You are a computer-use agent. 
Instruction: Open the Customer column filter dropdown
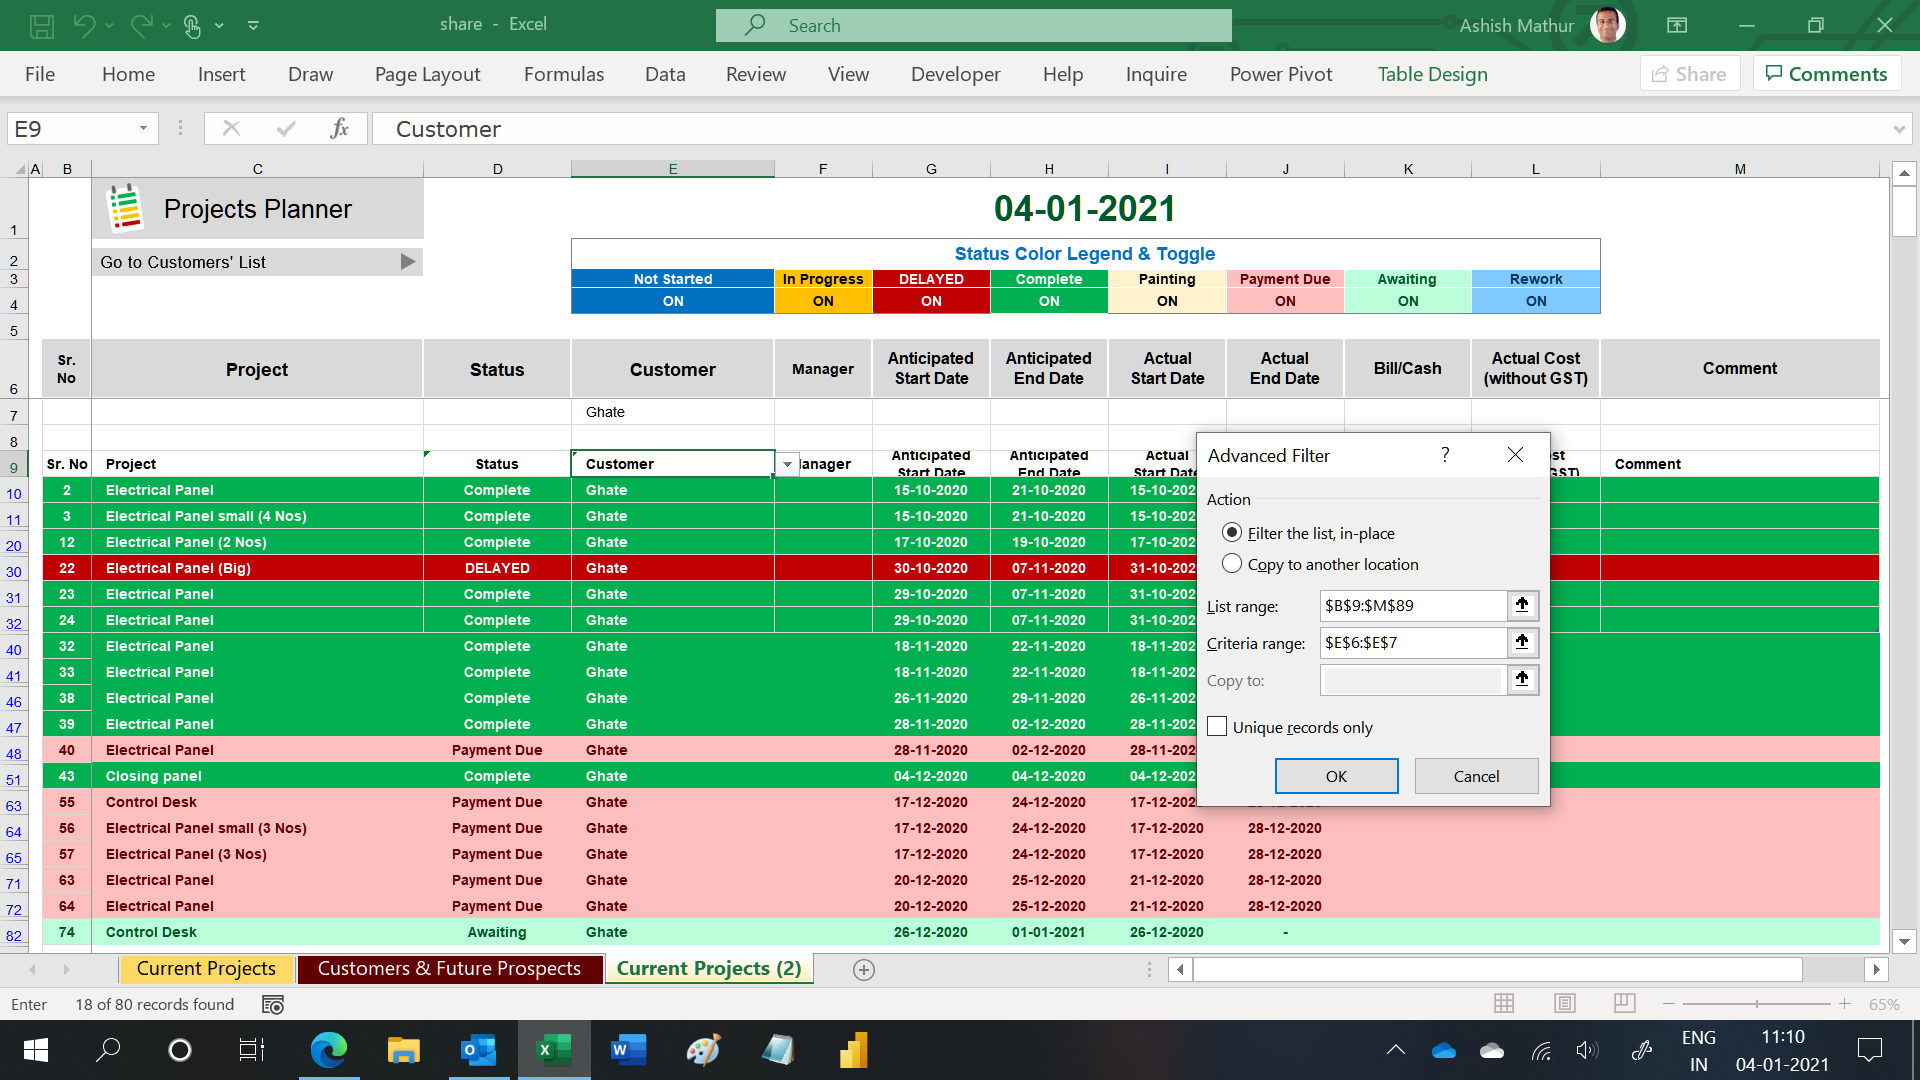[x=788, y=464]
